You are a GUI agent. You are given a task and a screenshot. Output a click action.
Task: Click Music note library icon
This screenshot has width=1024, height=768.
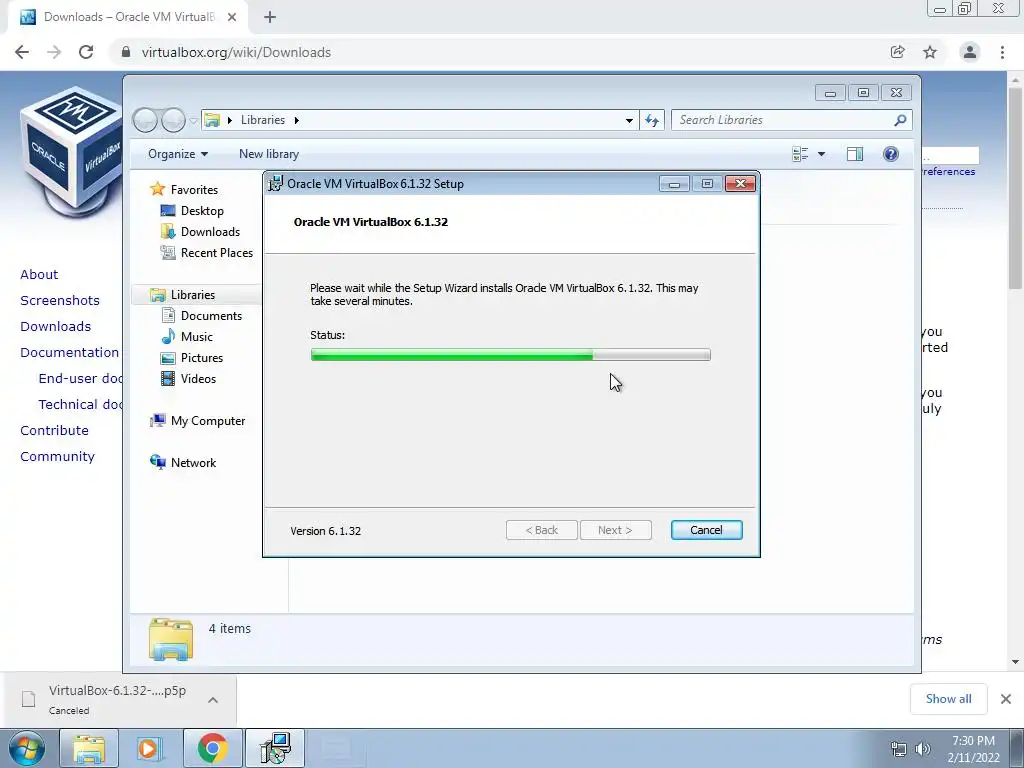[168, 336]
